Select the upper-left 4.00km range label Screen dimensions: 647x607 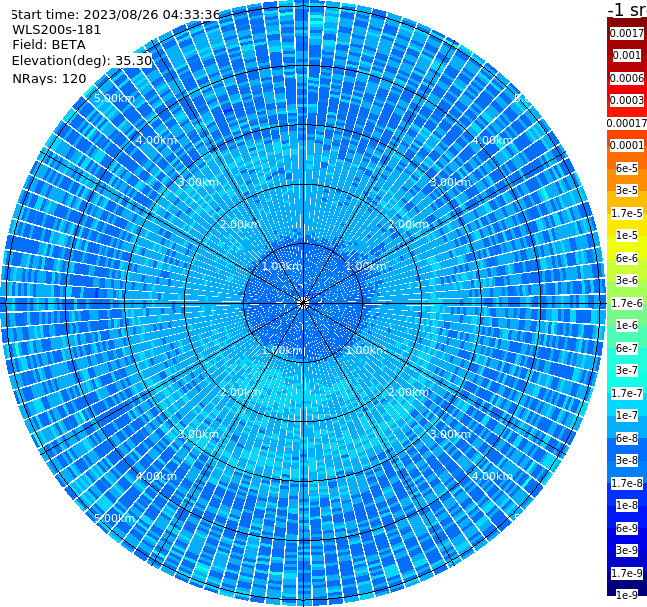pyautogui.click(x=156, y=140)
